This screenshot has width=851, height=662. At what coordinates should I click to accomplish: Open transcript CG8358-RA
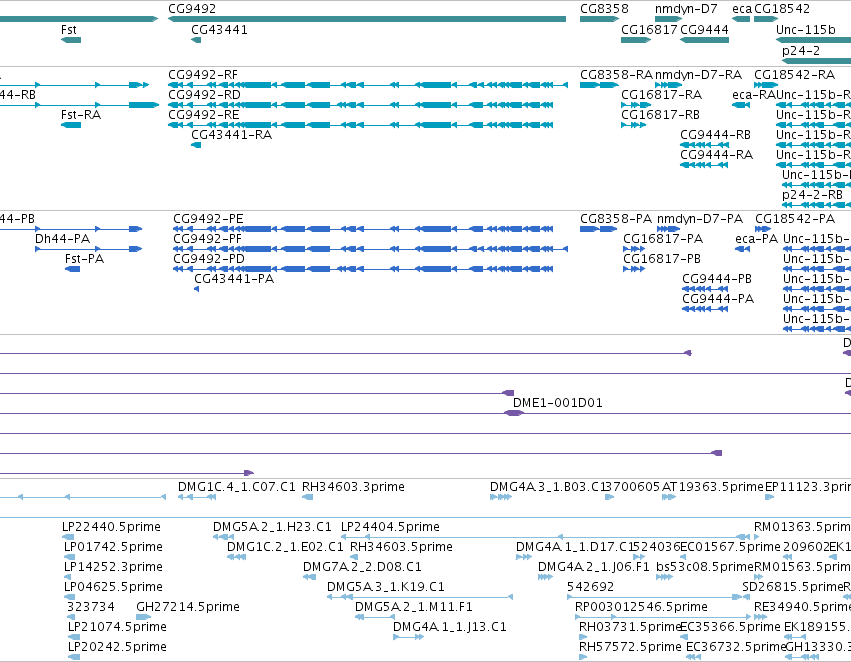point(616,75)
